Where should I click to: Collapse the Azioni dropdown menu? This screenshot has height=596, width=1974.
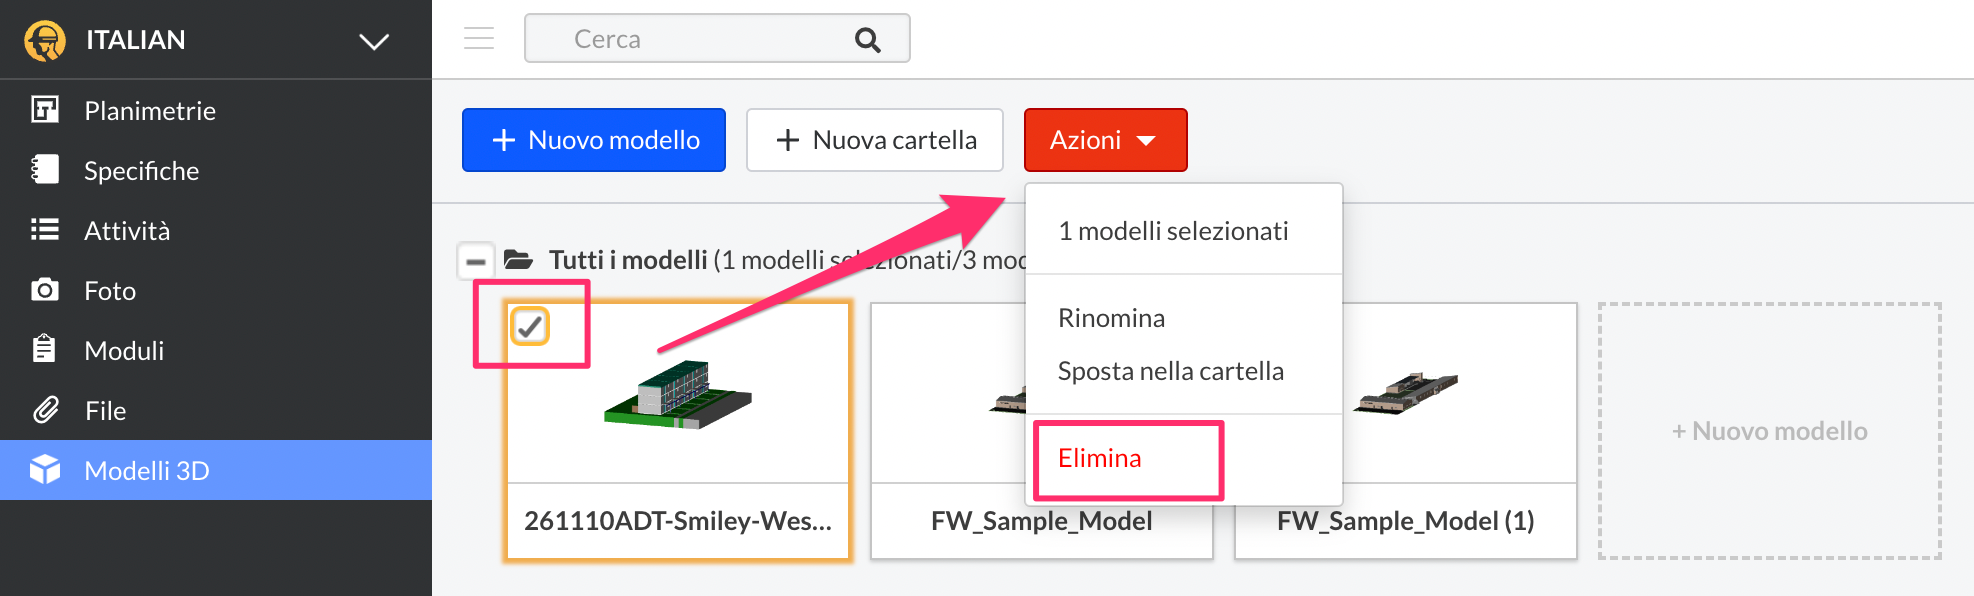[1105, 140]
